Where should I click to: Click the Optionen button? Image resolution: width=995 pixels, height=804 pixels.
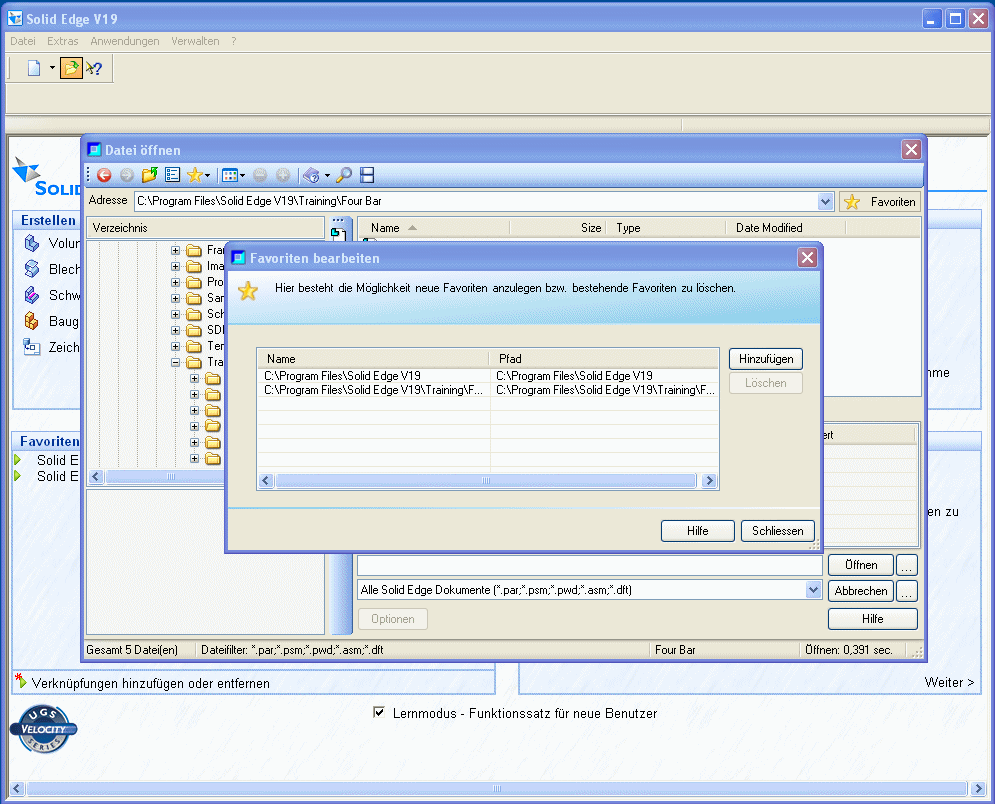(393, 619)
